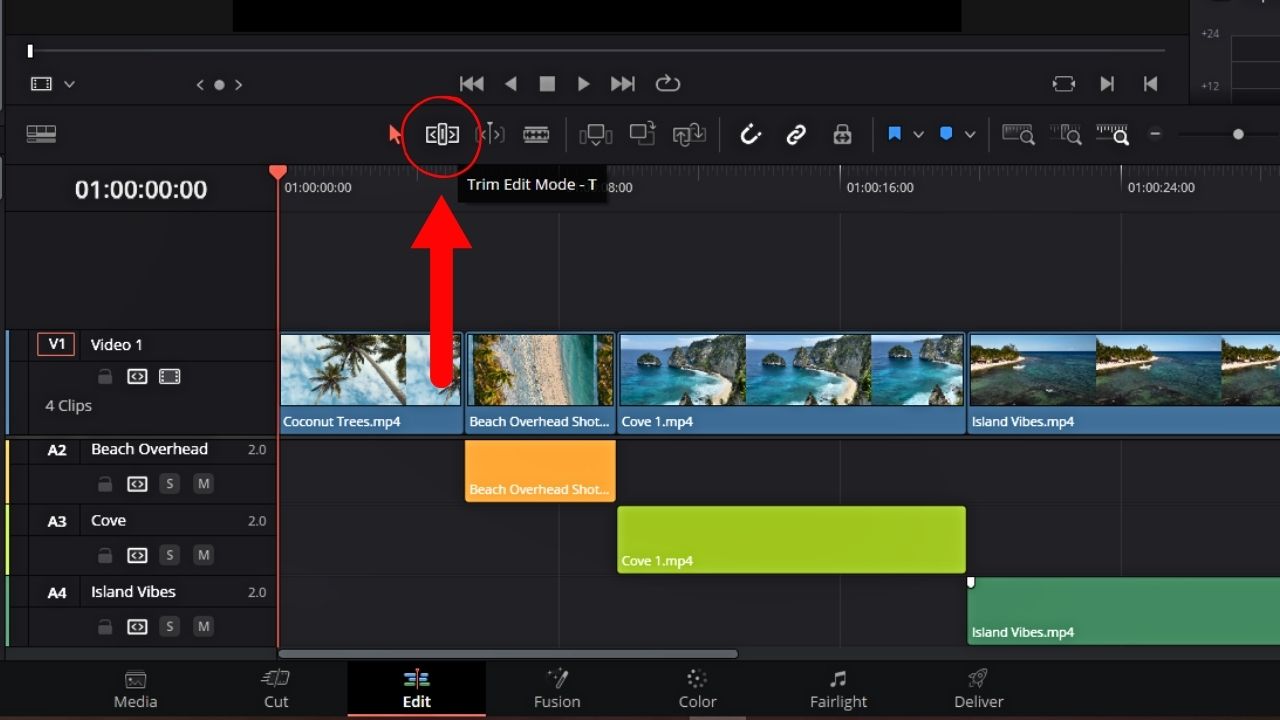
Task: Toggle Position Lock icon
Action: (842, 134)
